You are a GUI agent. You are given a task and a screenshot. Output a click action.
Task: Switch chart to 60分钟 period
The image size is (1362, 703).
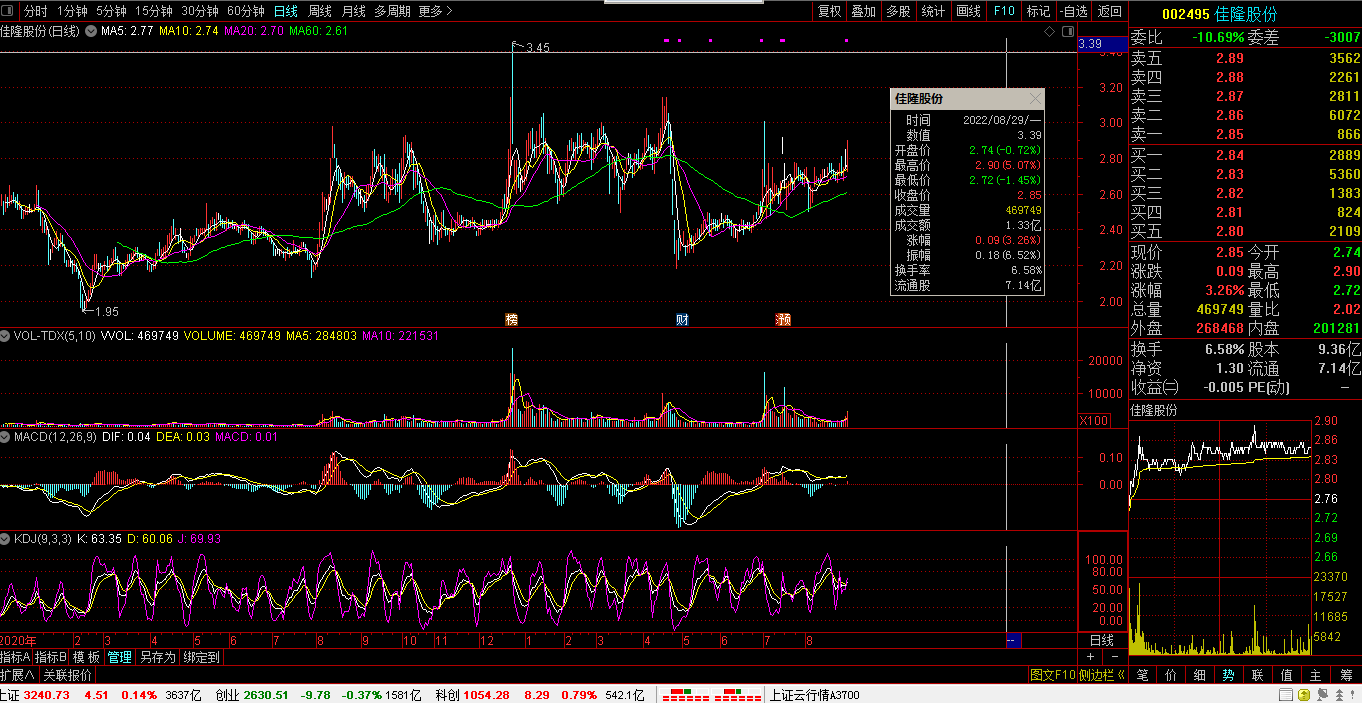tap(246, 11)
